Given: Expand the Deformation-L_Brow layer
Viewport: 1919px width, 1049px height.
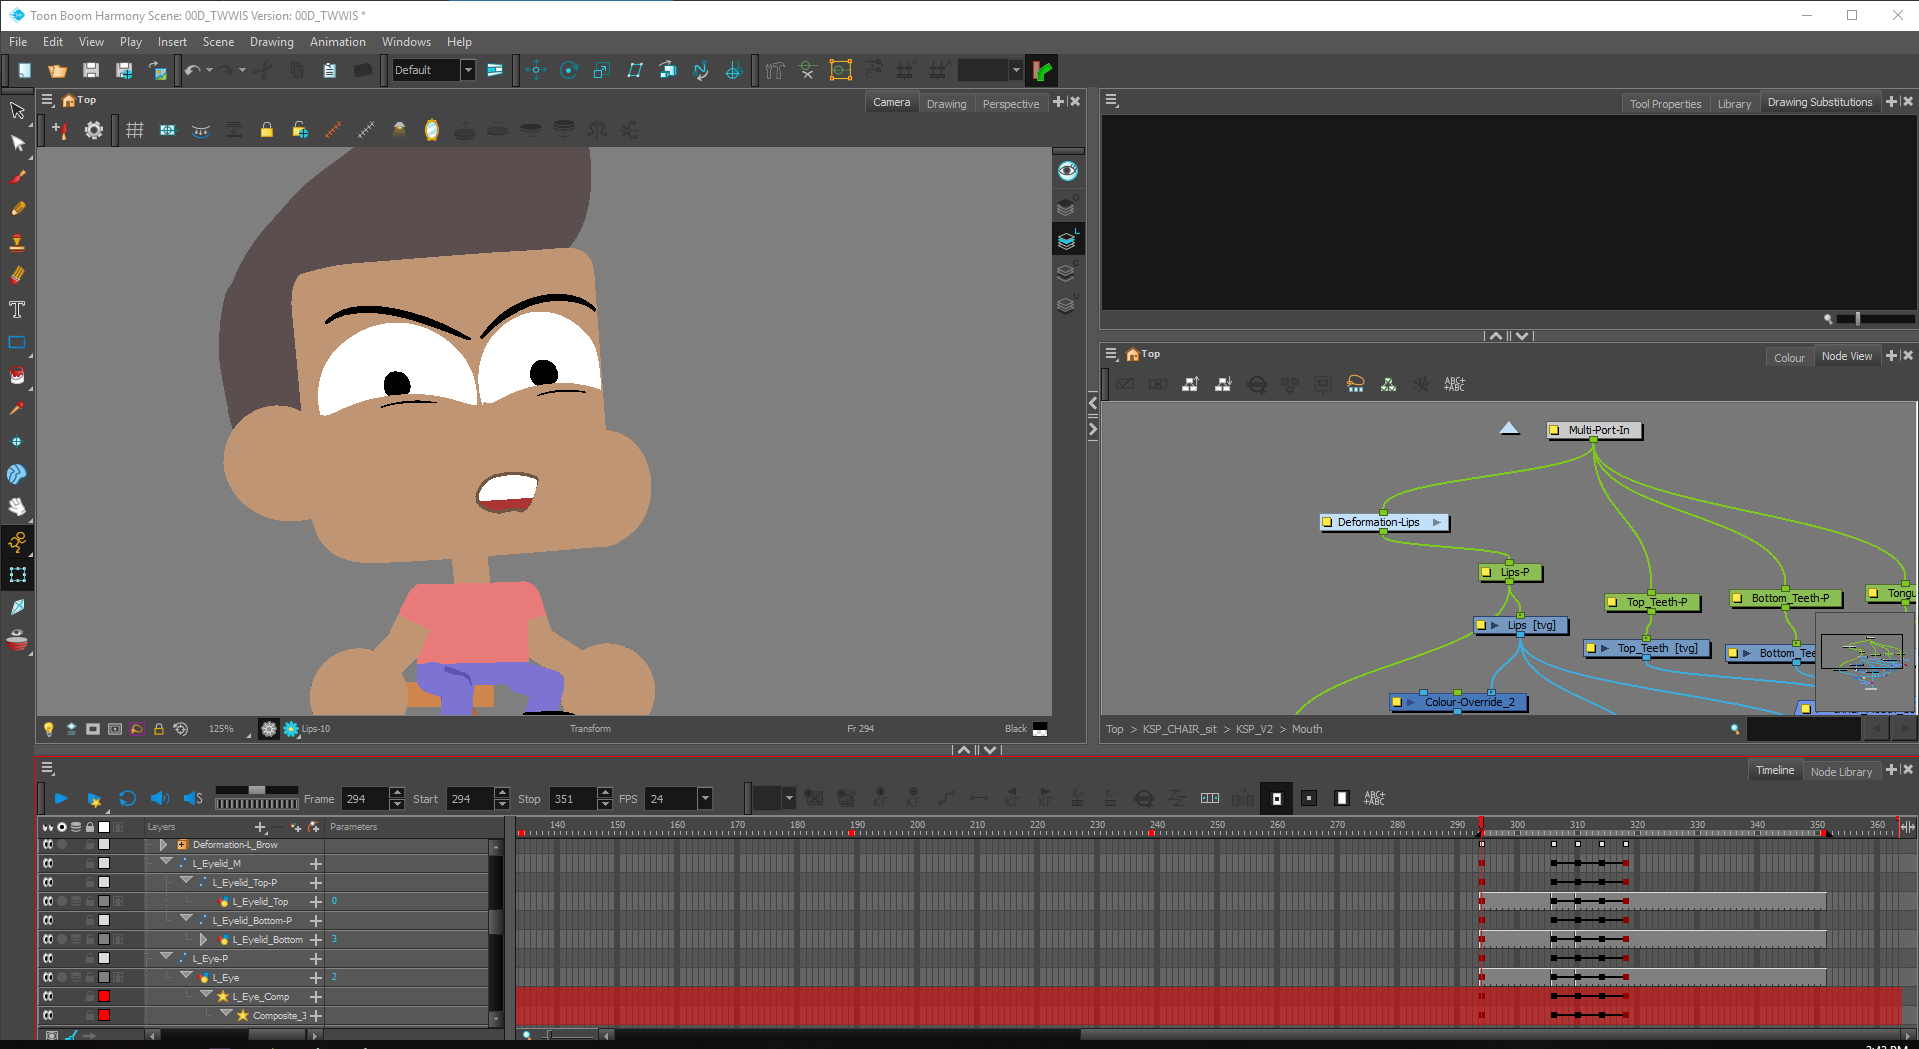Looking at the screenshot, I should 163,845.
